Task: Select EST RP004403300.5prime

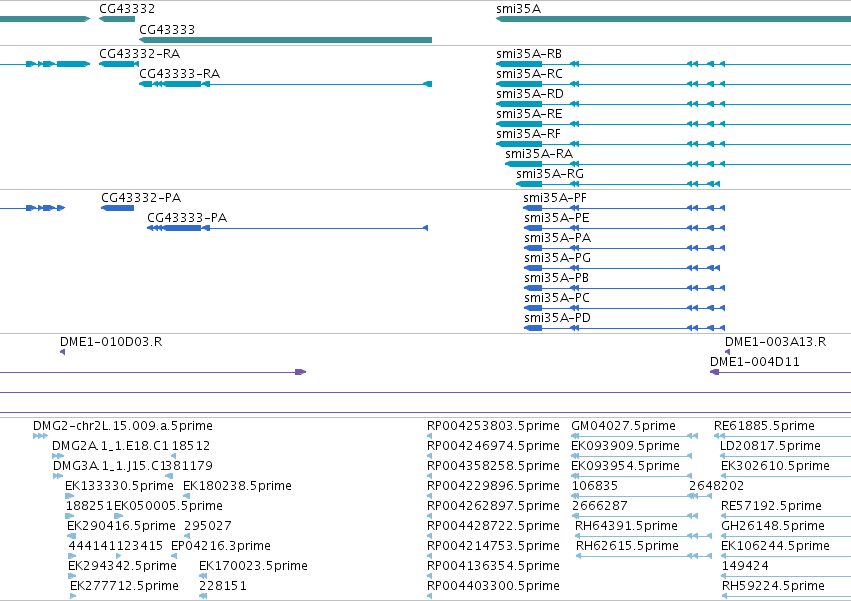Action: [493, 586]
